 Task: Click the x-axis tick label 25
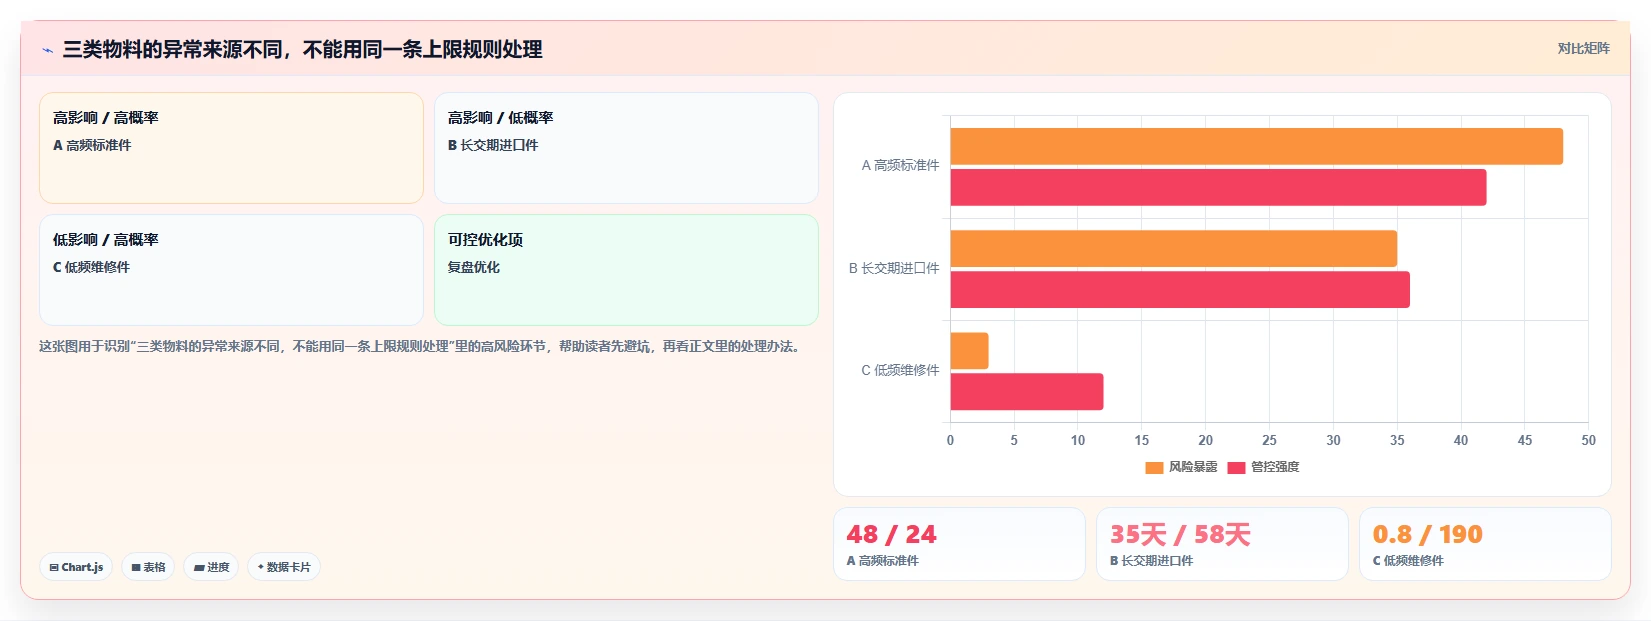click(1269, 440)
